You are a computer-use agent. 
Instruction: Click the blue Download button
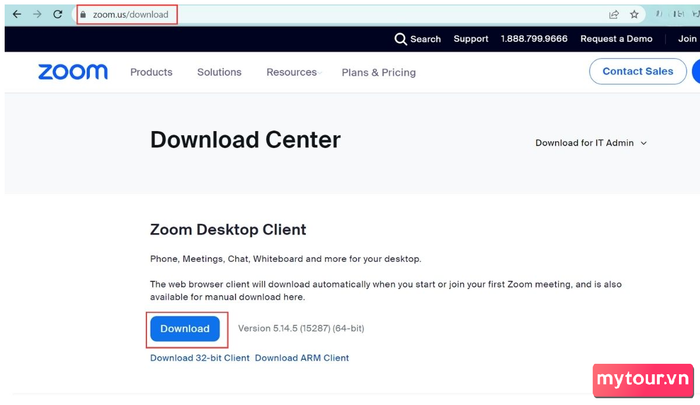point(185,329)
